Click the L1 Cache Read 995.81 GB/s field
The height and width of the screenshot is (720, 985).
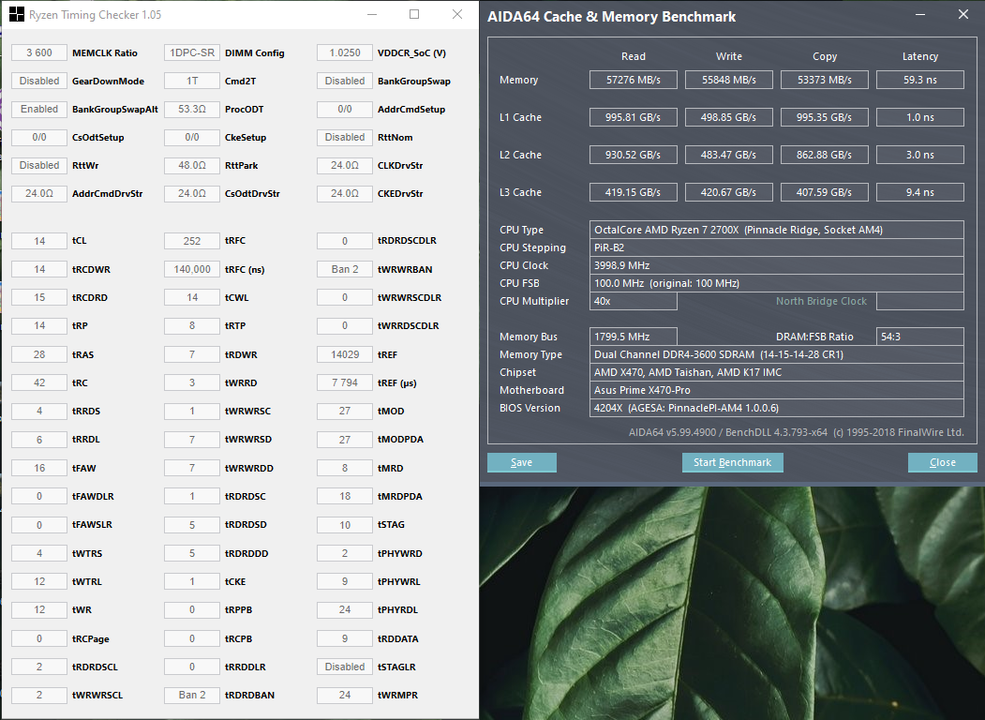coord(633,117)
